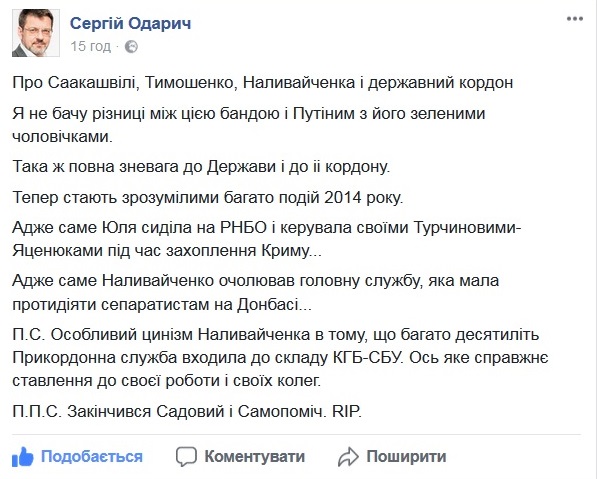Open Сергій Одарич's profile picture

pyautogui.click(x=36, y=33)
